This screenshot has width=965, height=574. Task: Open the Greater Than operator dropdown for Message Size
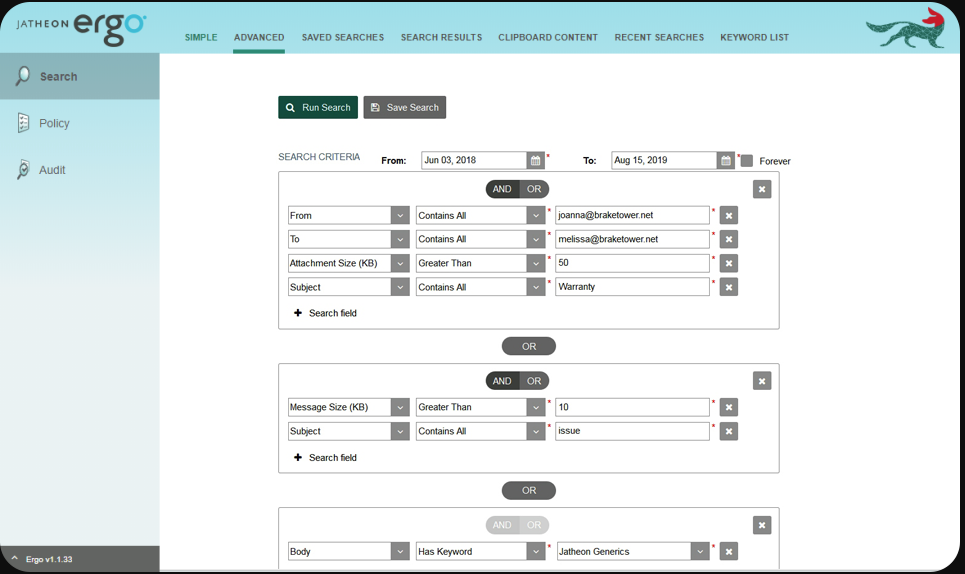pyautogui.click(x=536, y=407)
